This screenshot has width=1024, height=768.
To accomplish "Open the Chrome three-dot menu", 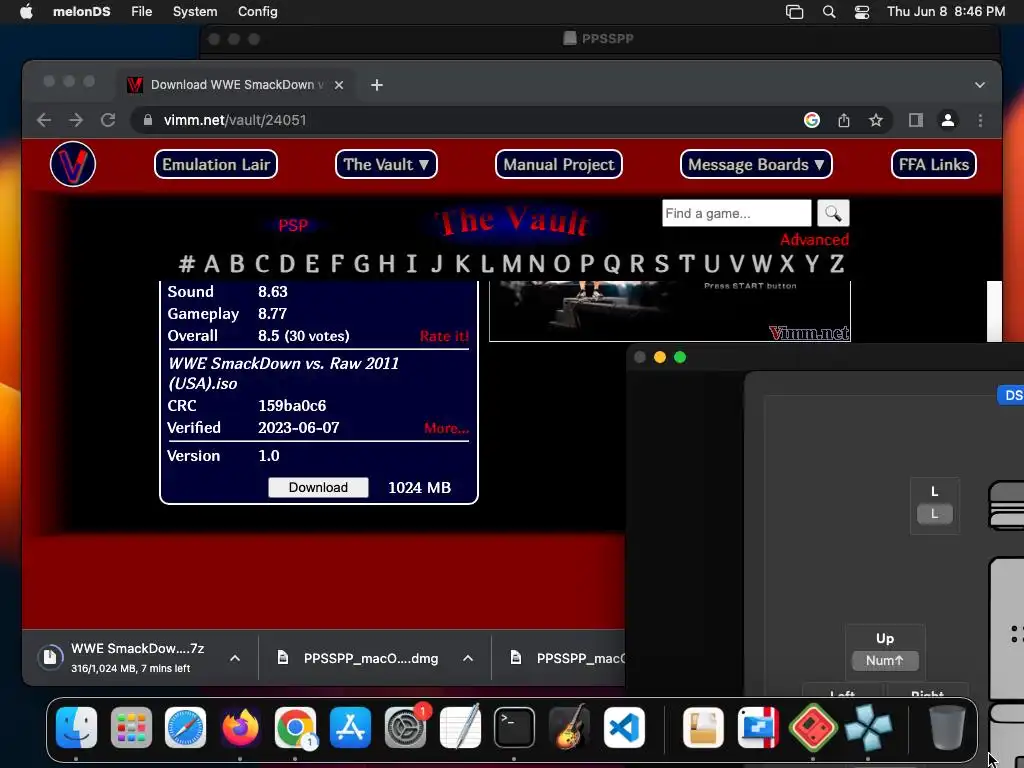I will coord(980,120).
